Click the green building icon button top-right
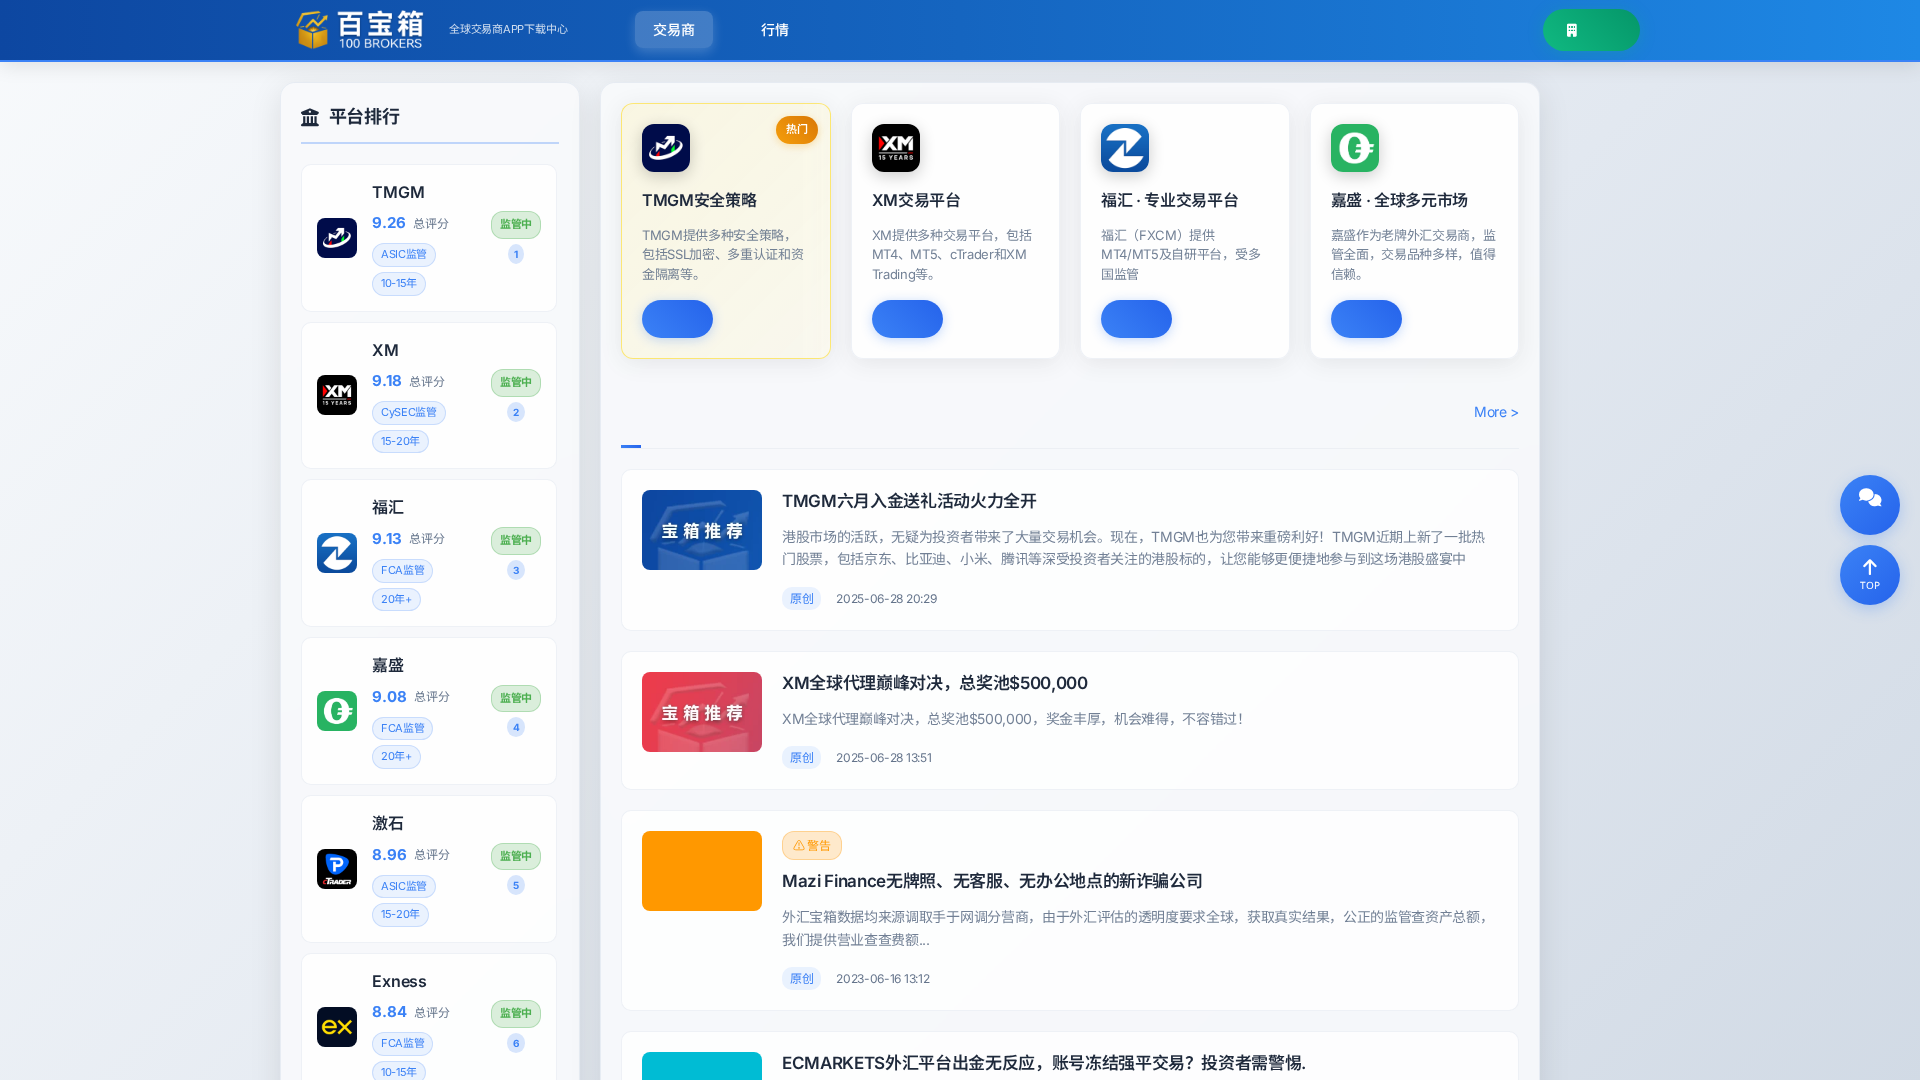The height and width of the screenshot is (1080, 1920). tap(1591, 30)
